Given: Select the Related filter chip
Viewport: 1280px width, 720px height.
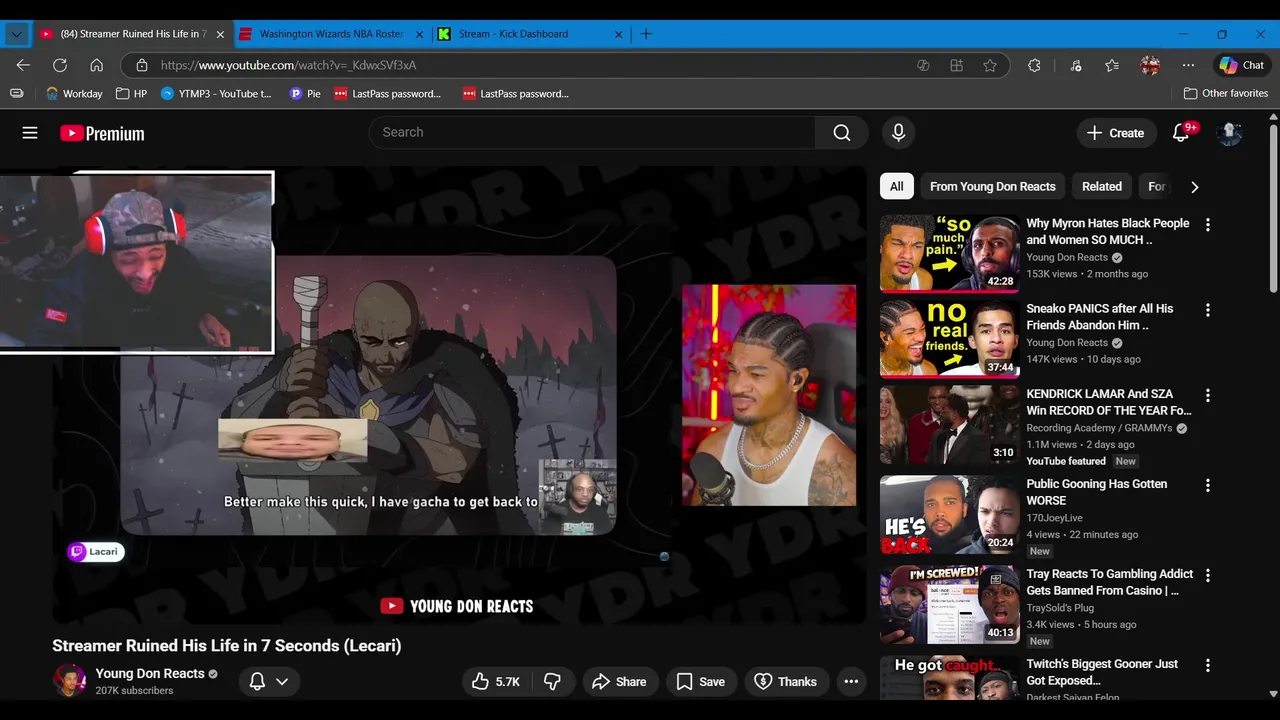Looking at the screenshot, I should (x=1101, y=186).
